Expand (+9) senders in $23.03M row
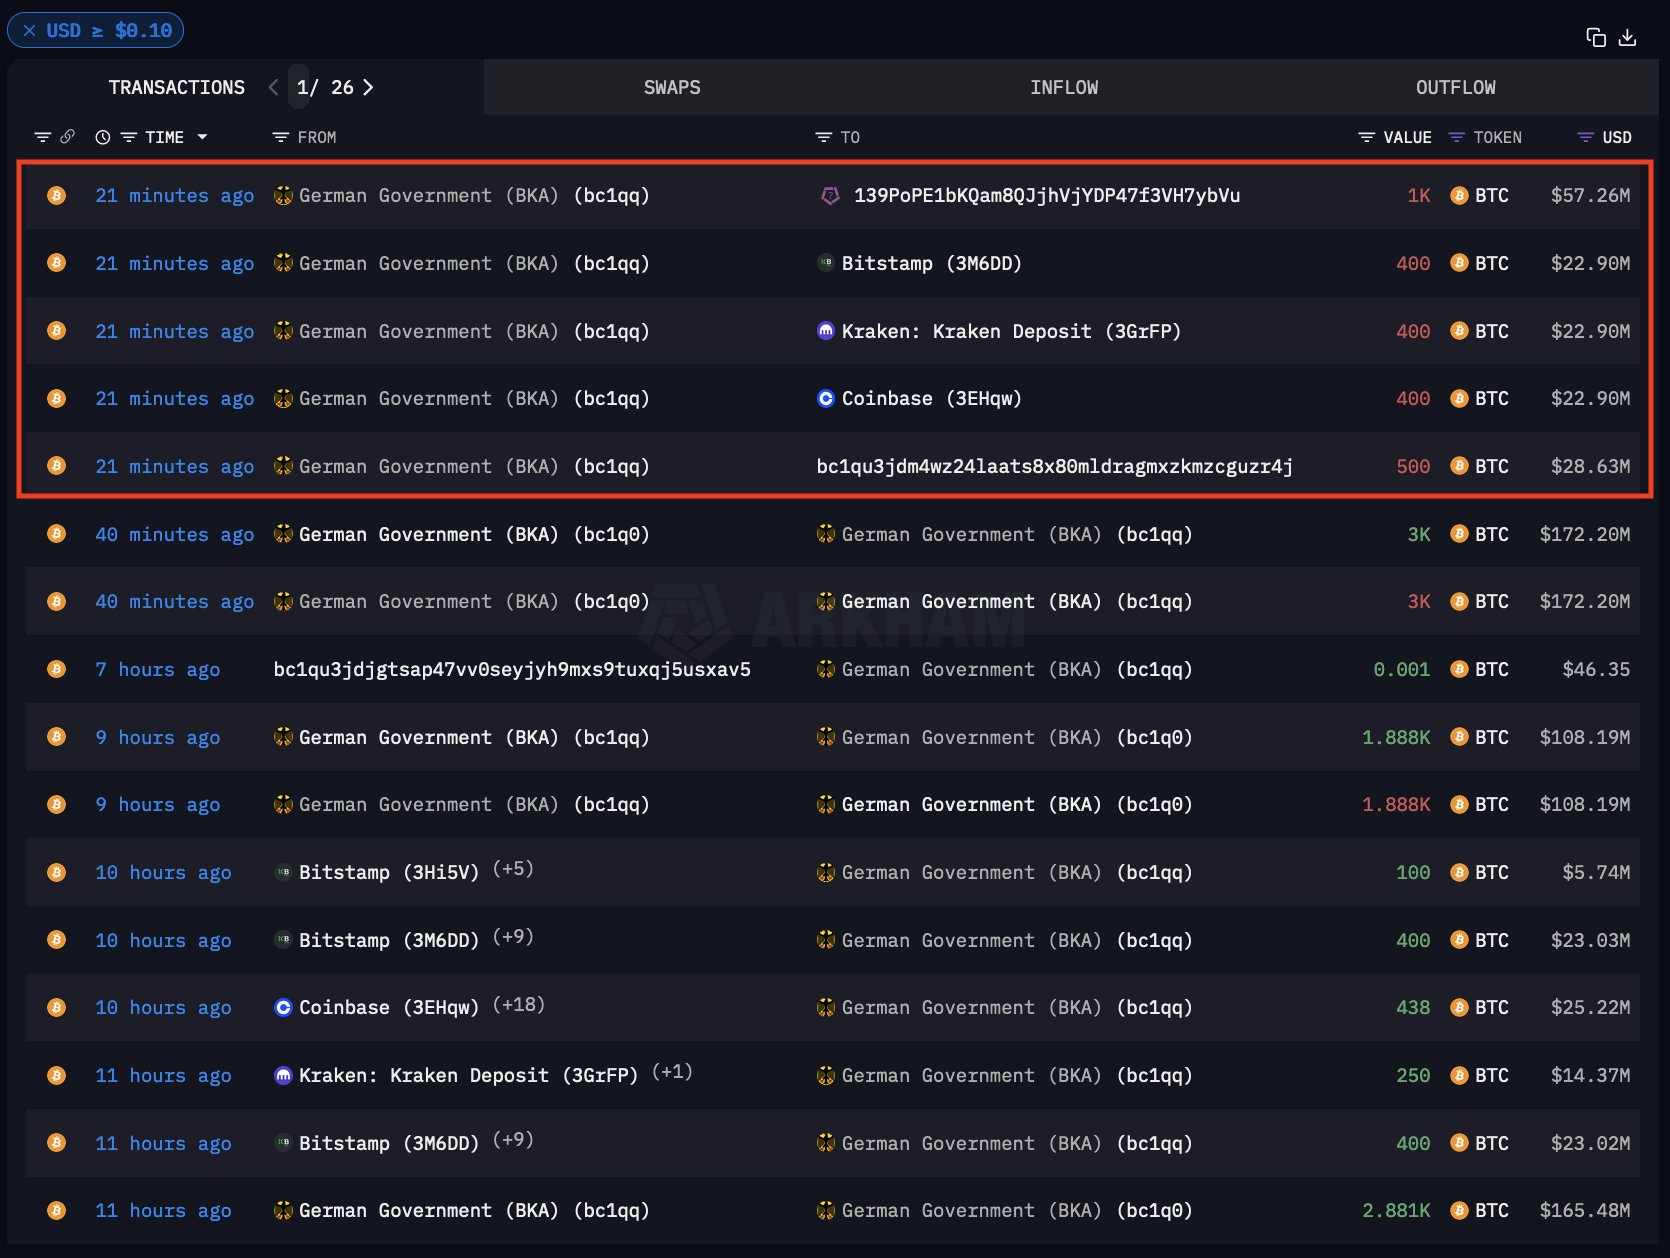The image size is (1670, 1258). pyautogui.click(x=513, y=937)
